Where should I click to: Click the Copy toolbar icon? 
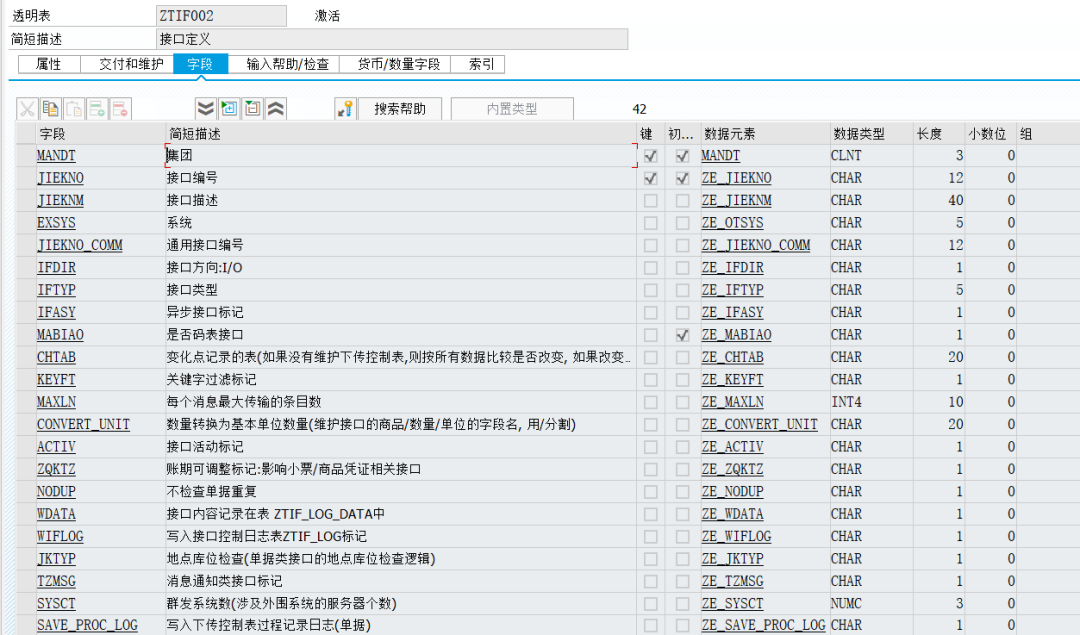tap(50, 109)
